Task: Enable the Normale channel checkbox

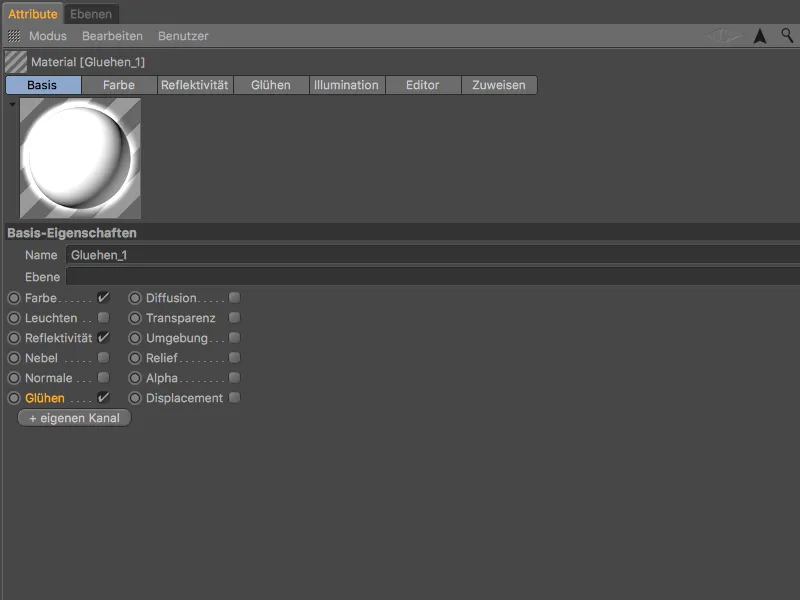Action: pyautogui.click(x=103, y=378)
